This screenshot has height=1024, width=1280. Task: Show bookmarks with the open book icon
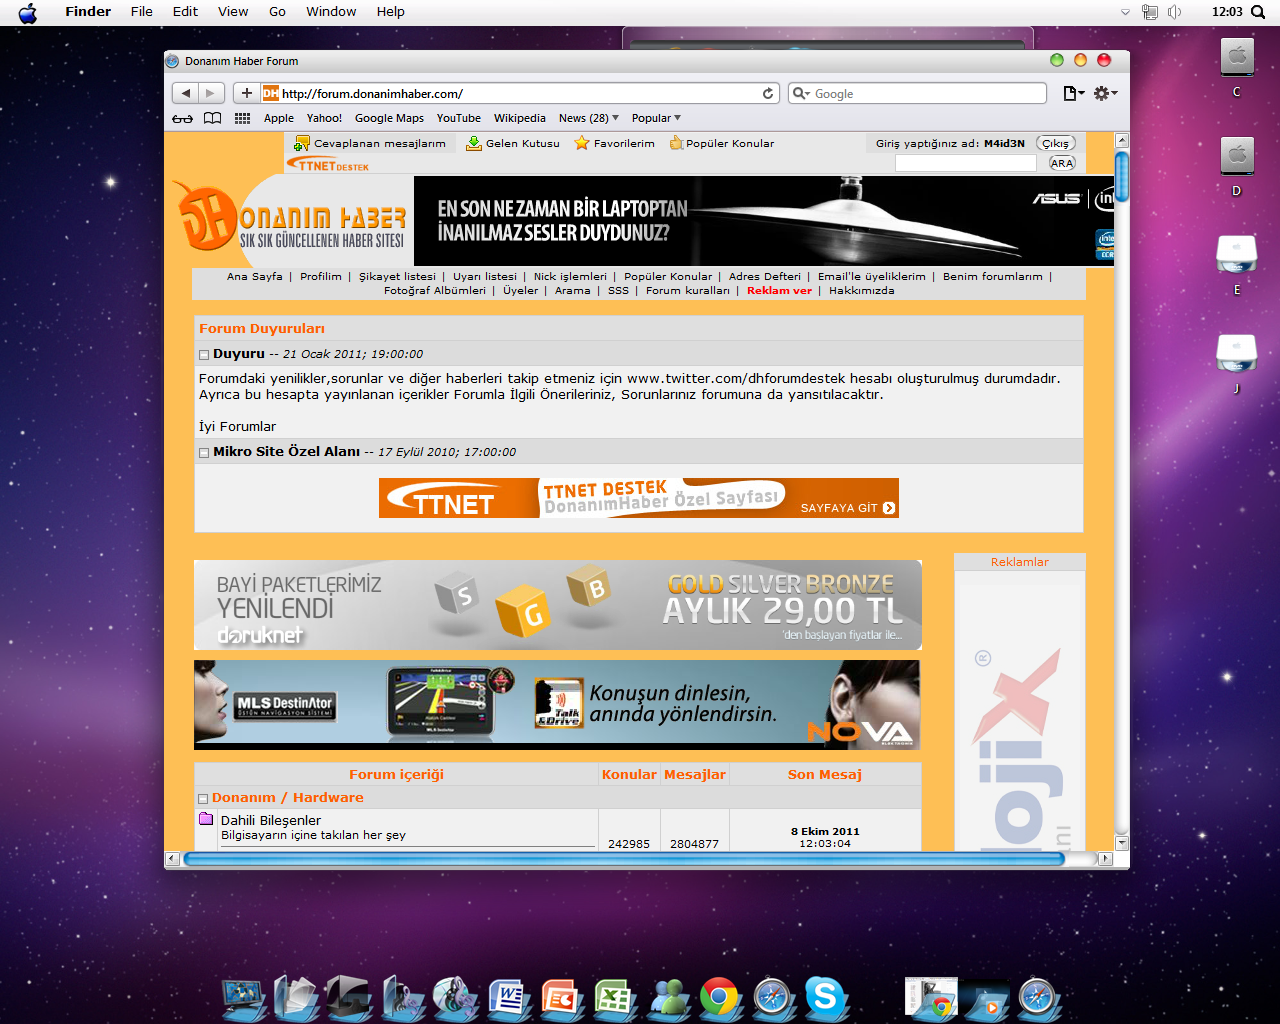pyautogui.click(x=212, y=118)
